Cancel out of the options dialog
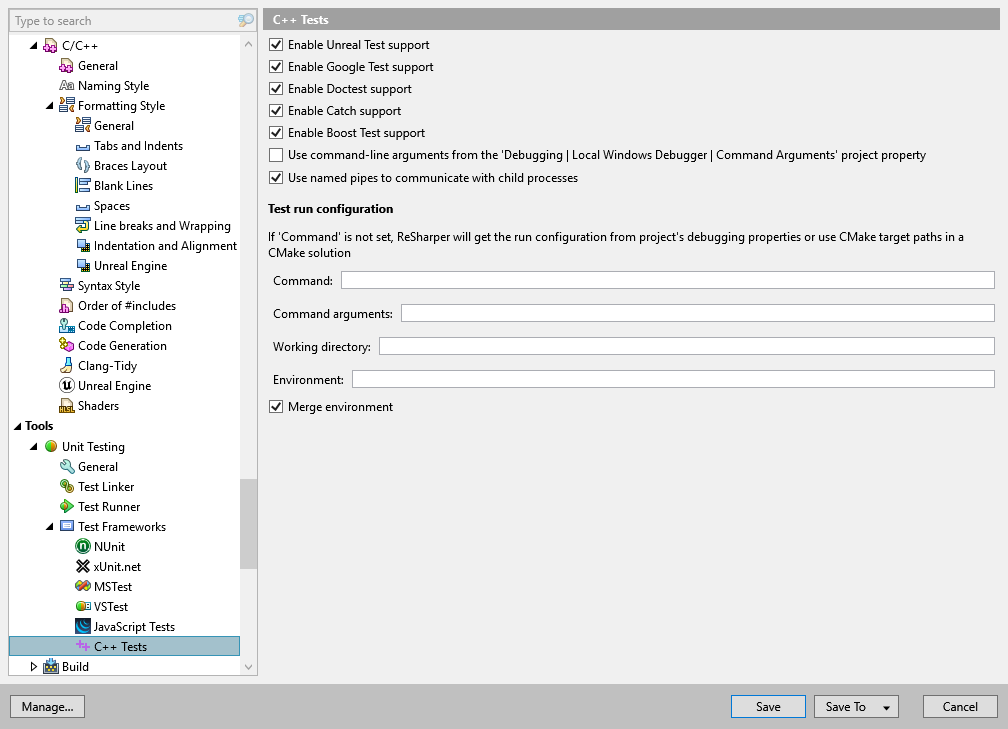Viewport: 1008px width, 729px height. point(959,706)
